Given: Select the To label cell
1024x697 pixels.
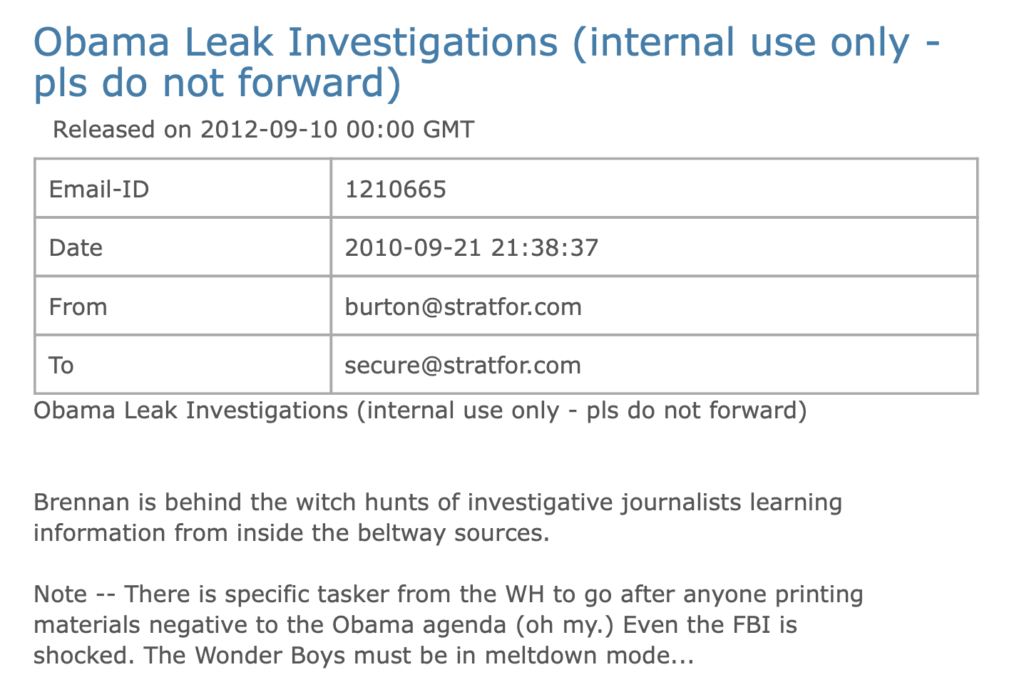Looking at the screenshot, I should pos(183,365).
